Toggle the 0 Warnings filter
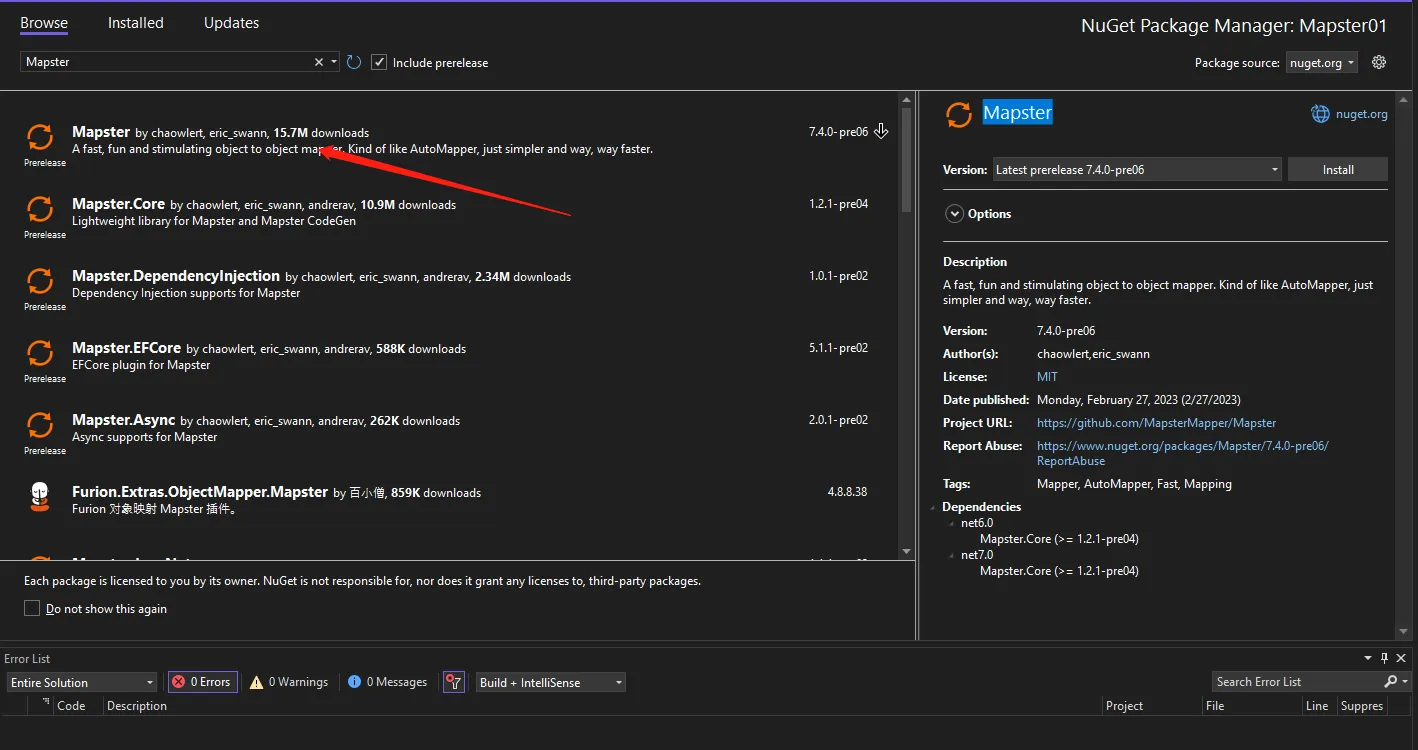The image size is (1418, 750). coord(289,682)
